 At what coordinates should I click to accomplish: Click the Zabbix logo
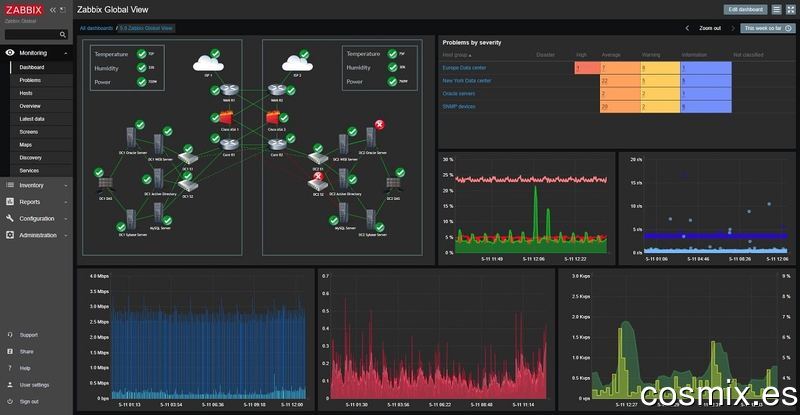24,10
